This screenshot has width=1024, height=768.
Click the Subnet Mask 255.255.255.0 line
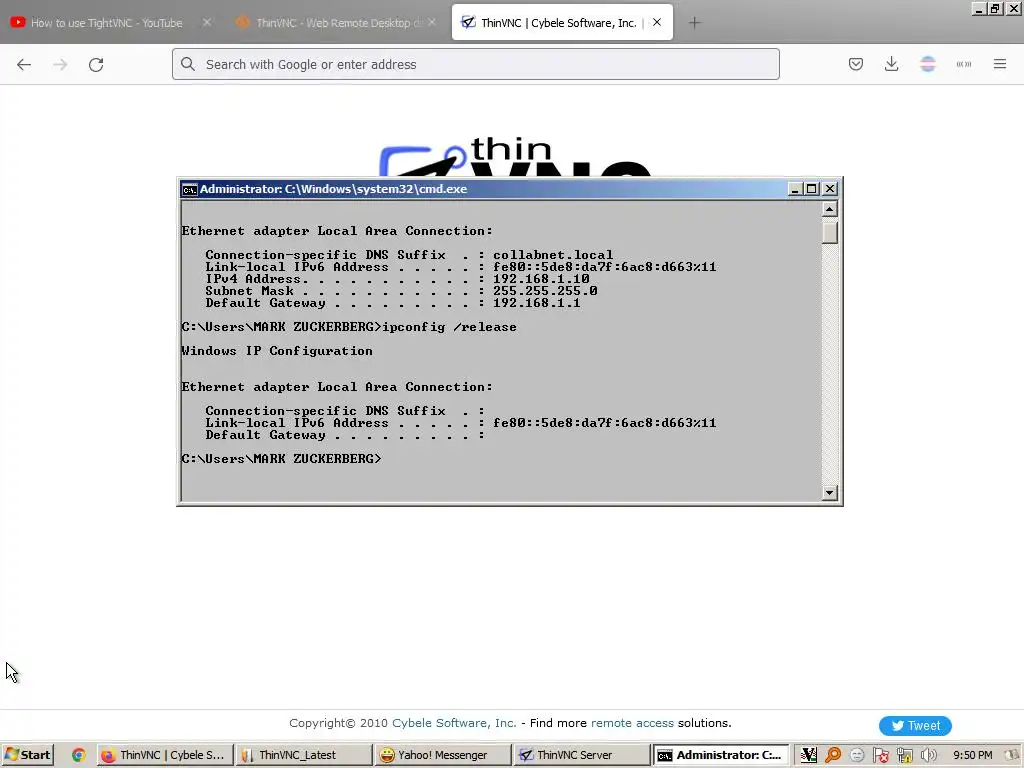pos(401,291)
